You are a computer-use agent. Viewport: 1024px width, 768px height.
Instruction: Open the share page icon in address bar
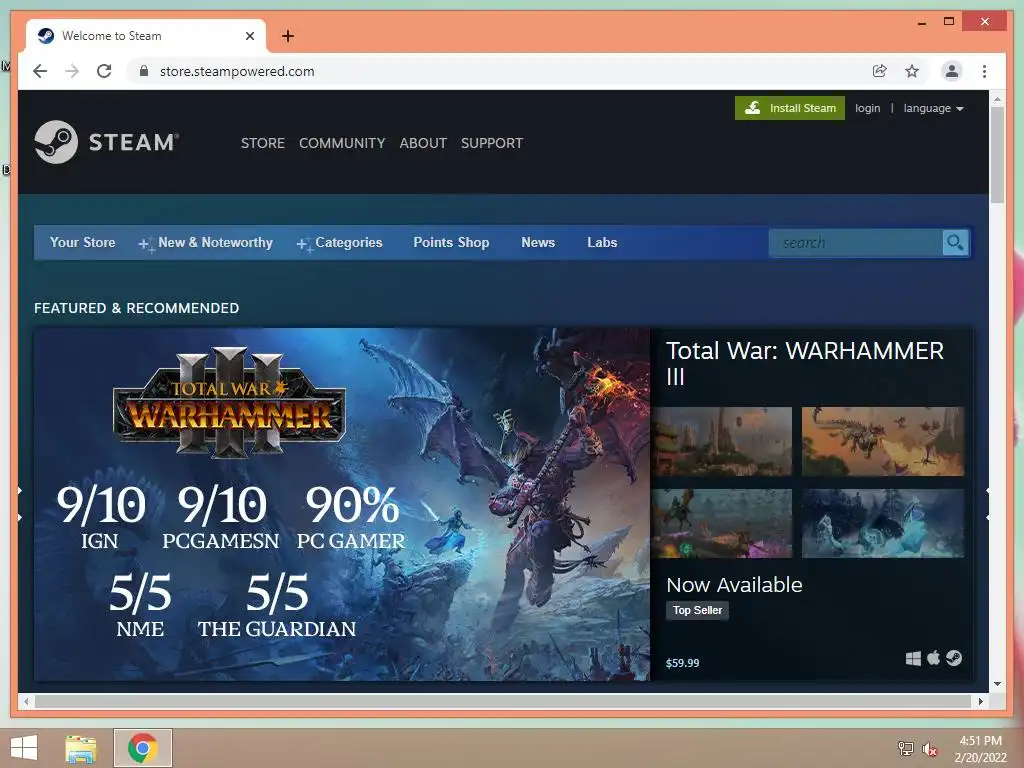tap(880, 71)
